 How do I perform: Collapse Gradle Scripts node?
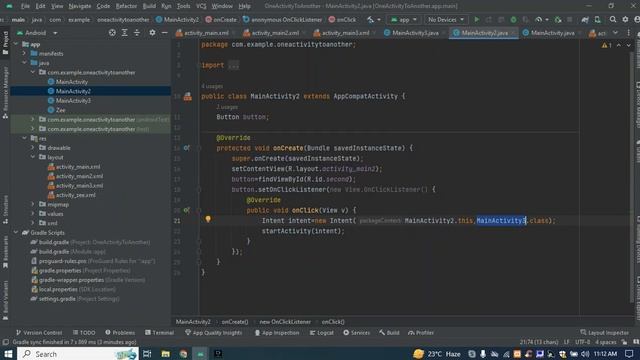click(x=16, y=232)
